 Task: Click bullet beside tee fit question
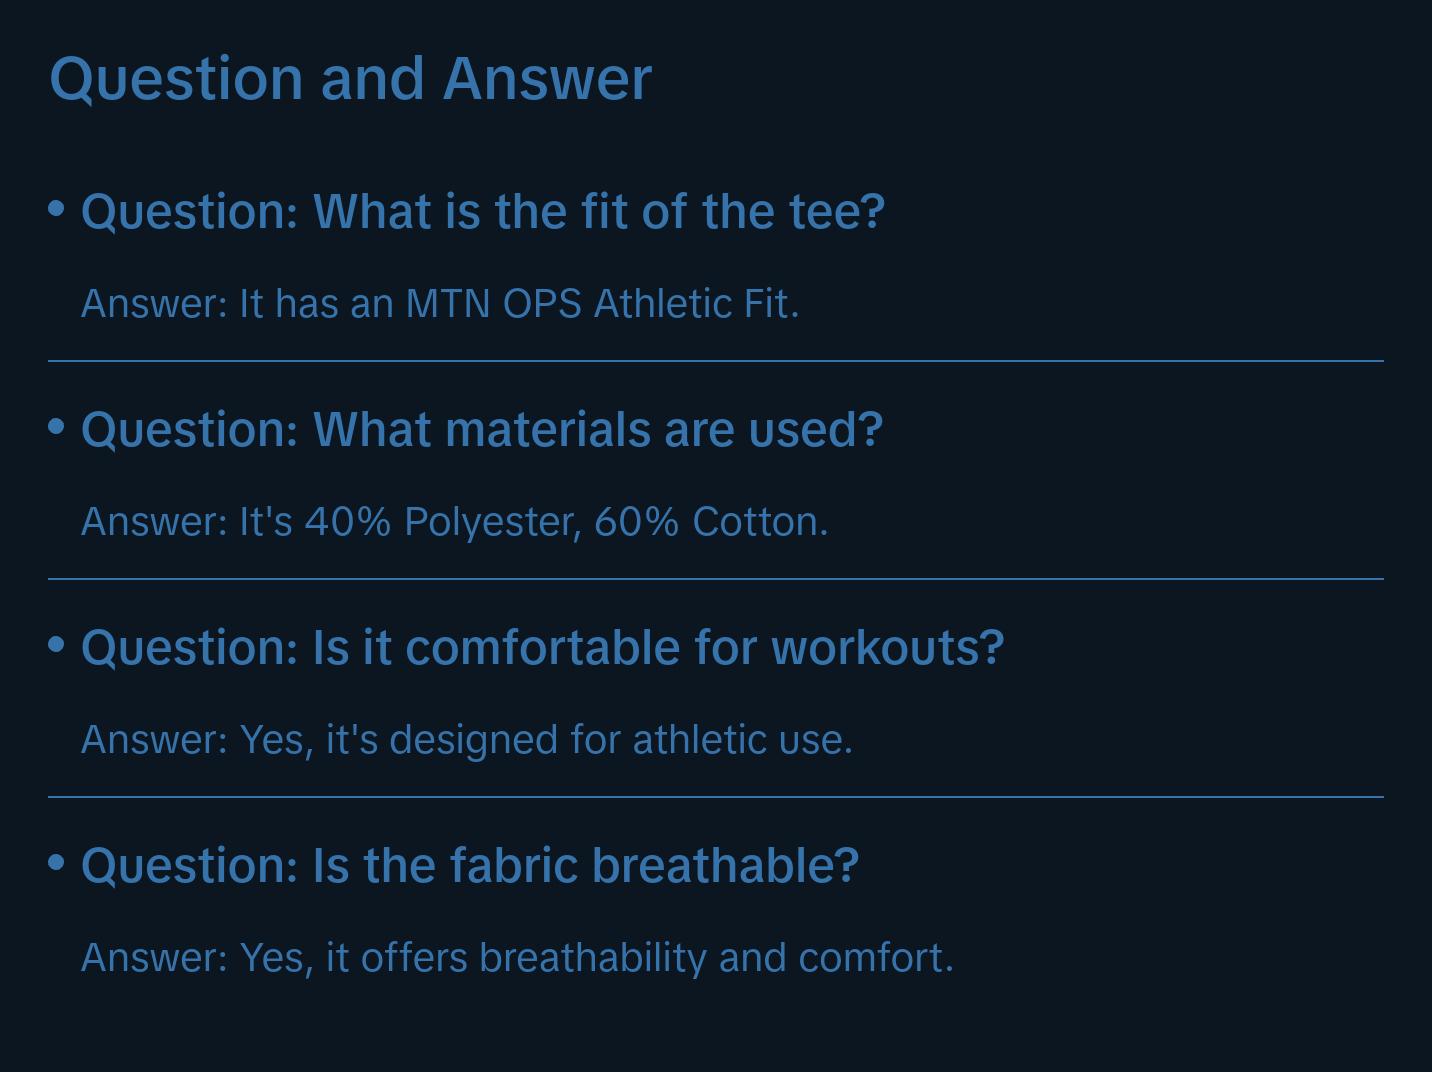click(57, 208)
